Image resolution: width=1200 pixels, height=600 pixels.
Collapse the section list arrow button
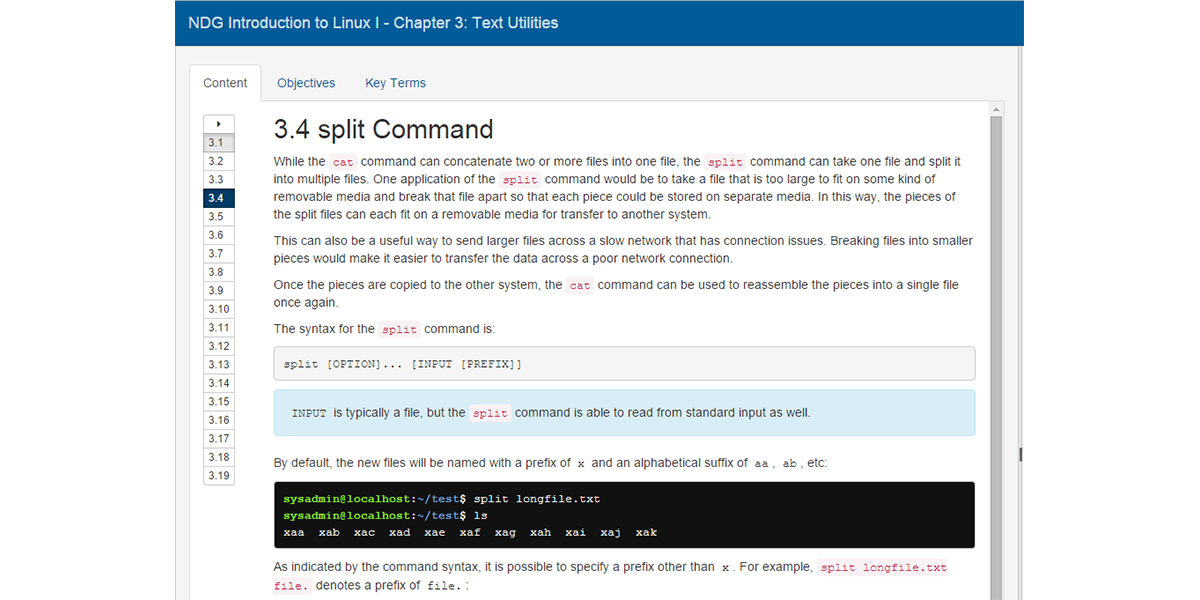tap(219, 124)
